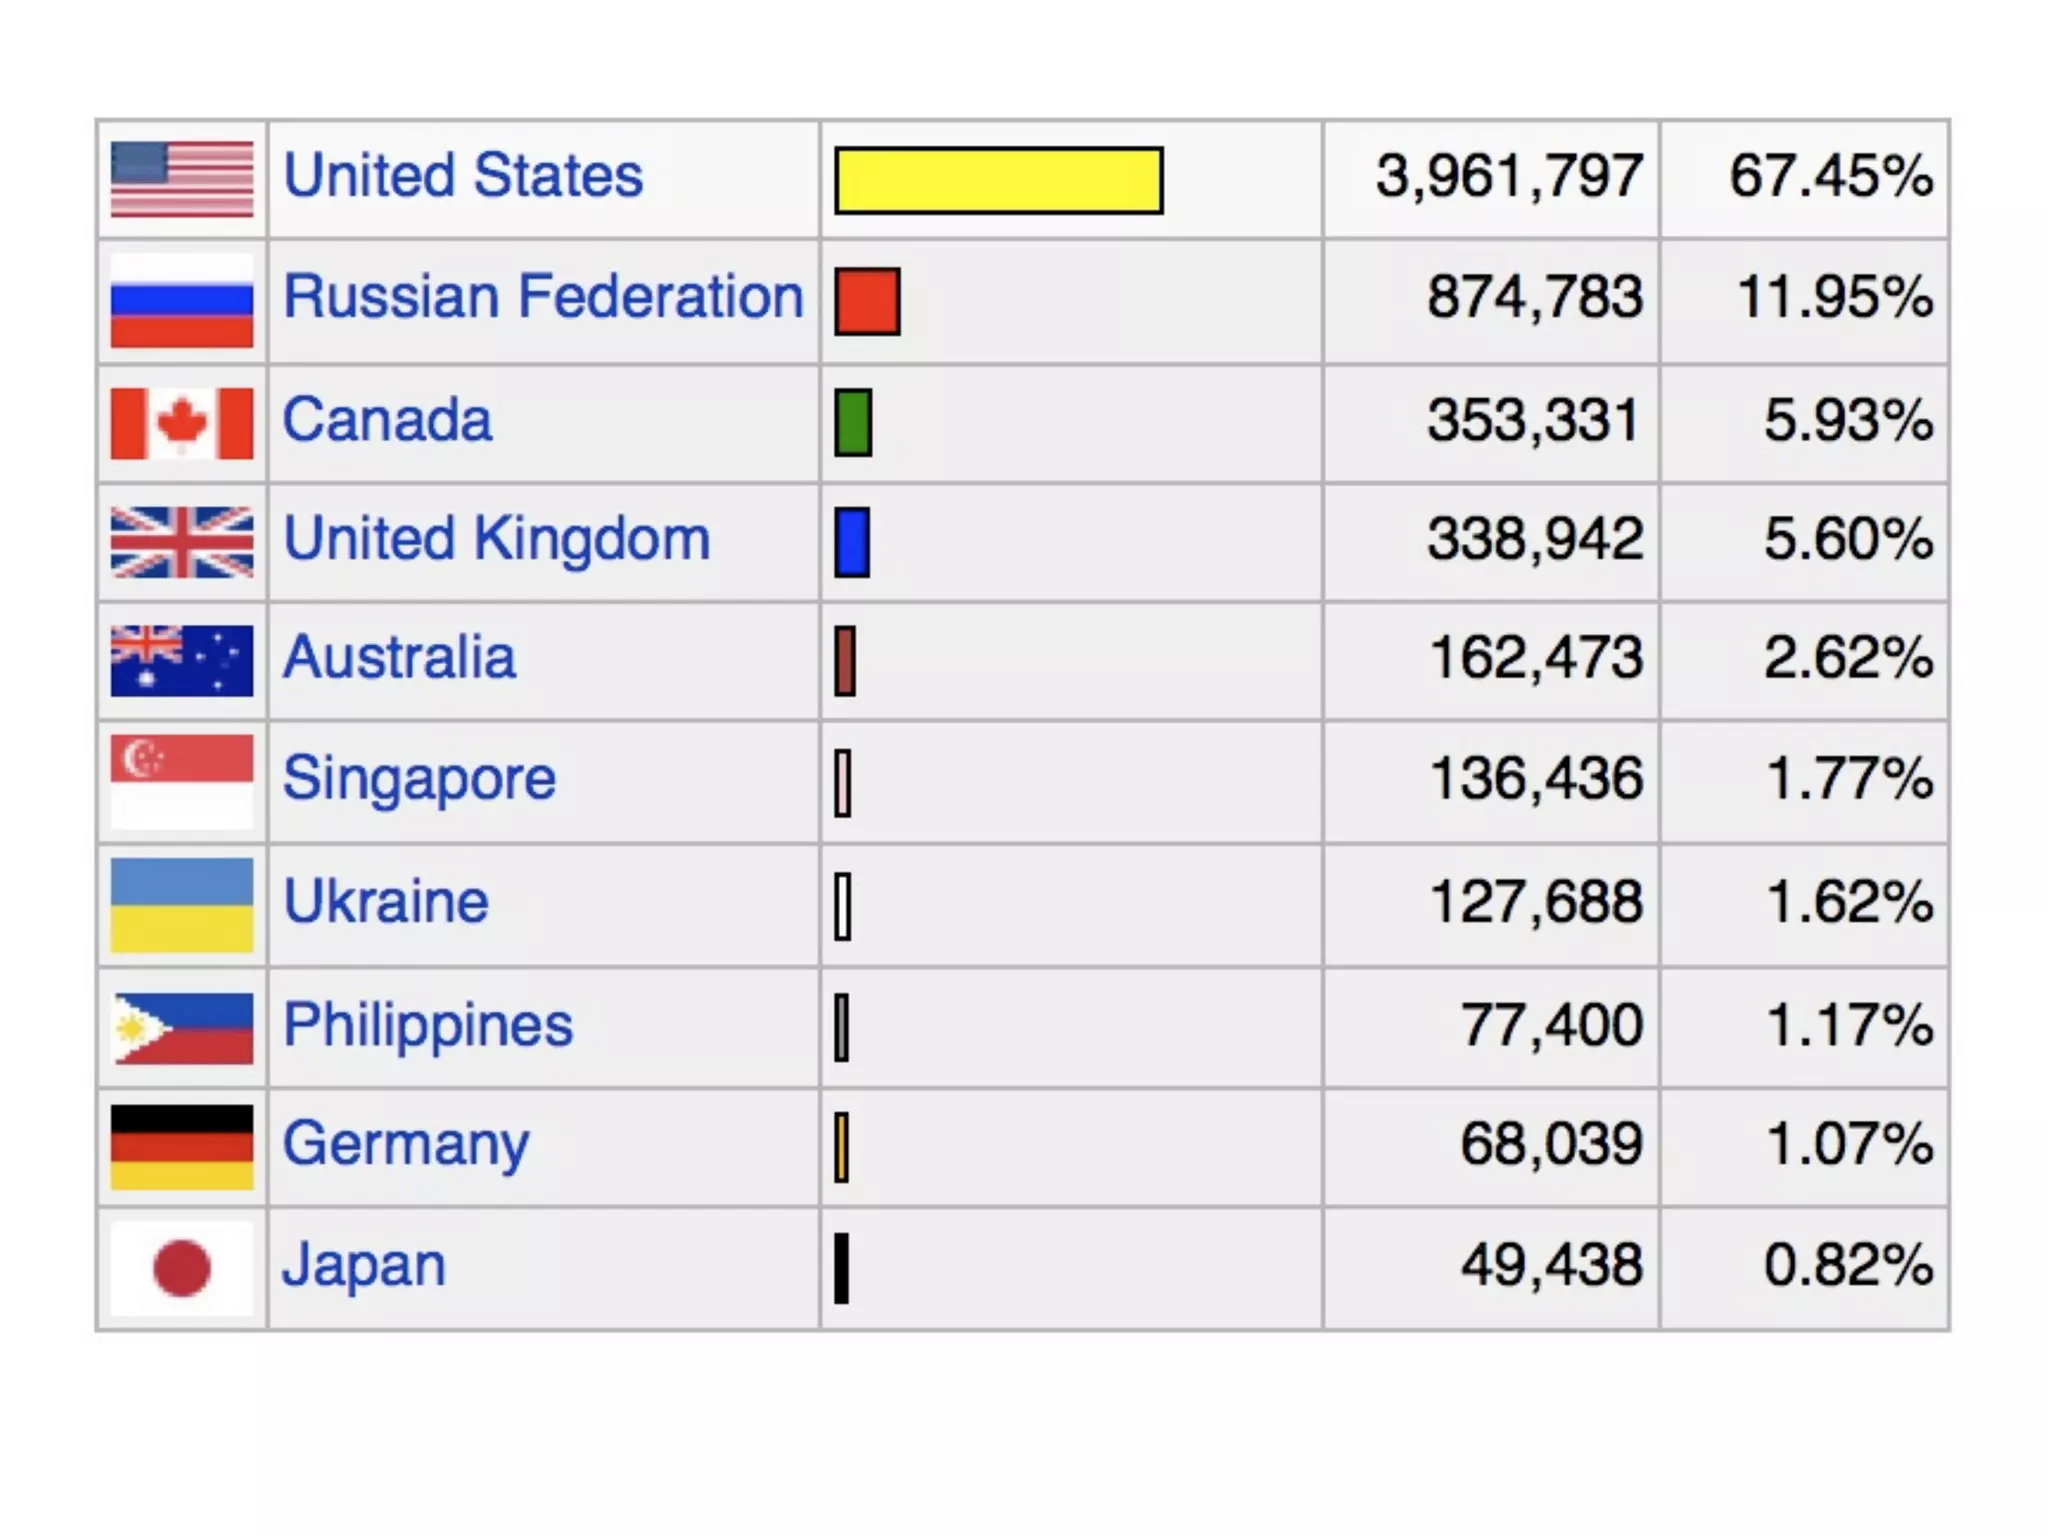Screen dimensions: 2048x1536
Task: Open the Russian Federation link
Action: [543, 297]
